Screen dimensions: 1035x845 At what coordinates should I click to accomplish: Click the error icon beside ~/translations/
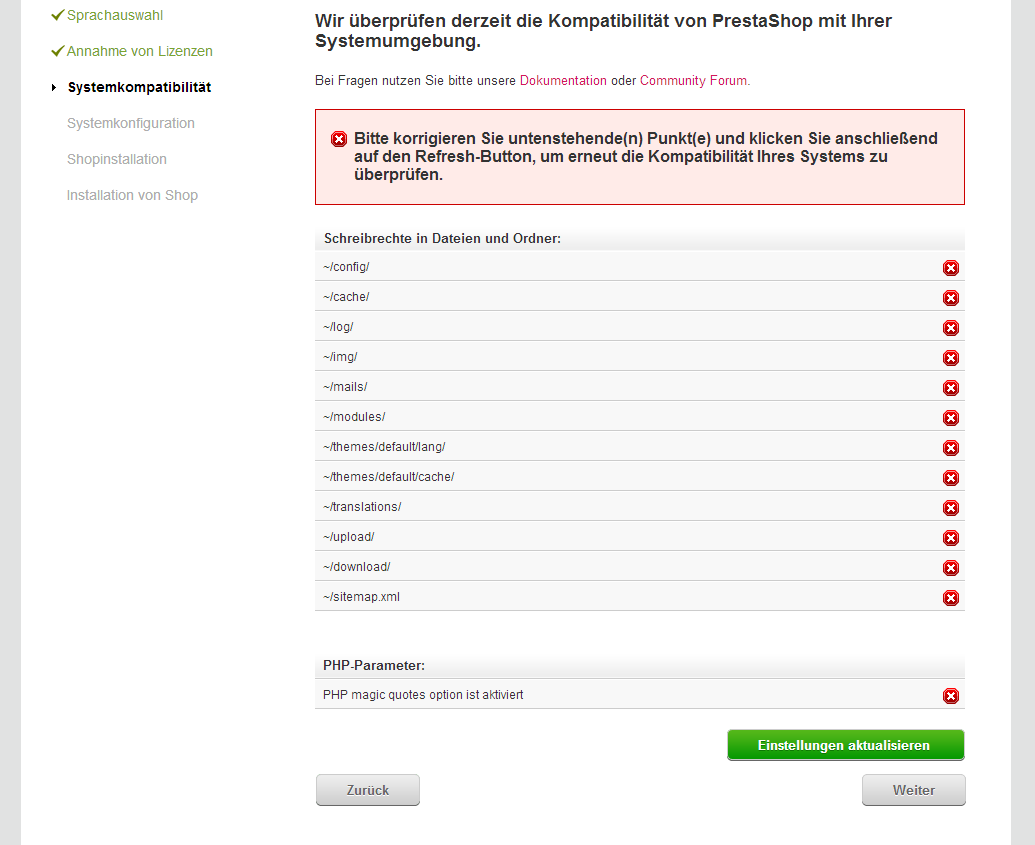[951, 508]
